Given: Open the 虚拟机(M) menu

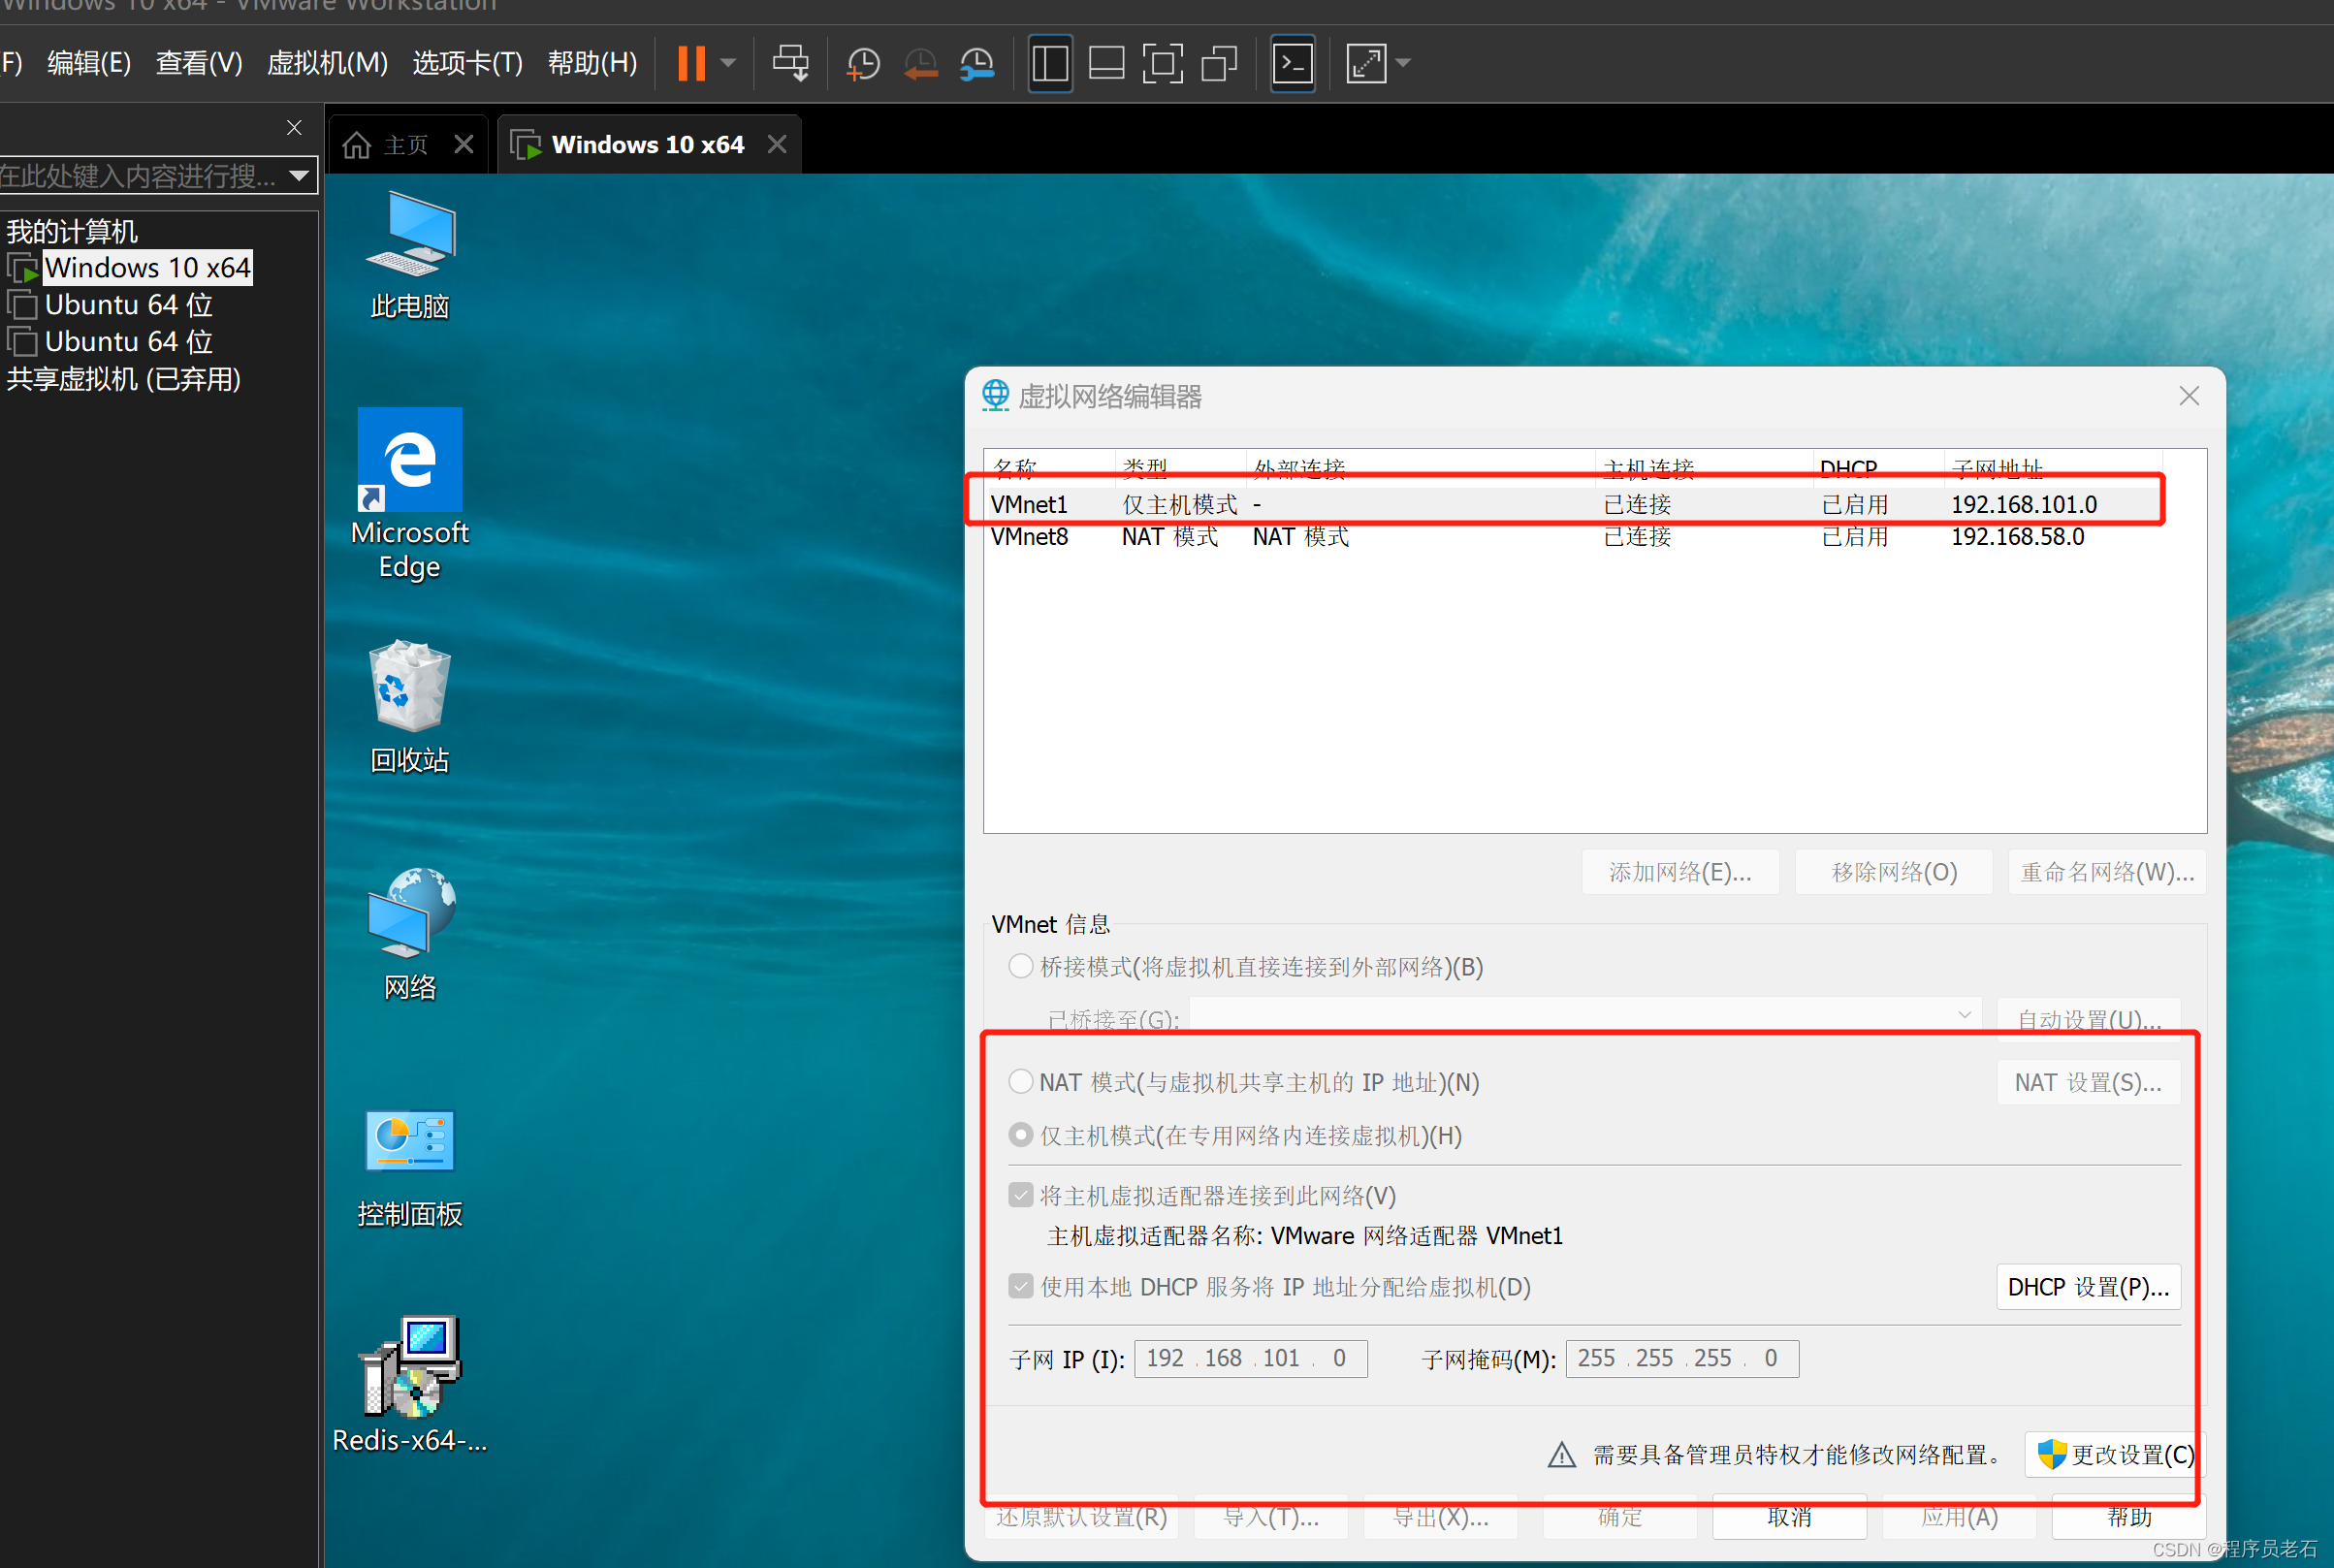Looking at the screenshot, I should click(x=327, y=63).
